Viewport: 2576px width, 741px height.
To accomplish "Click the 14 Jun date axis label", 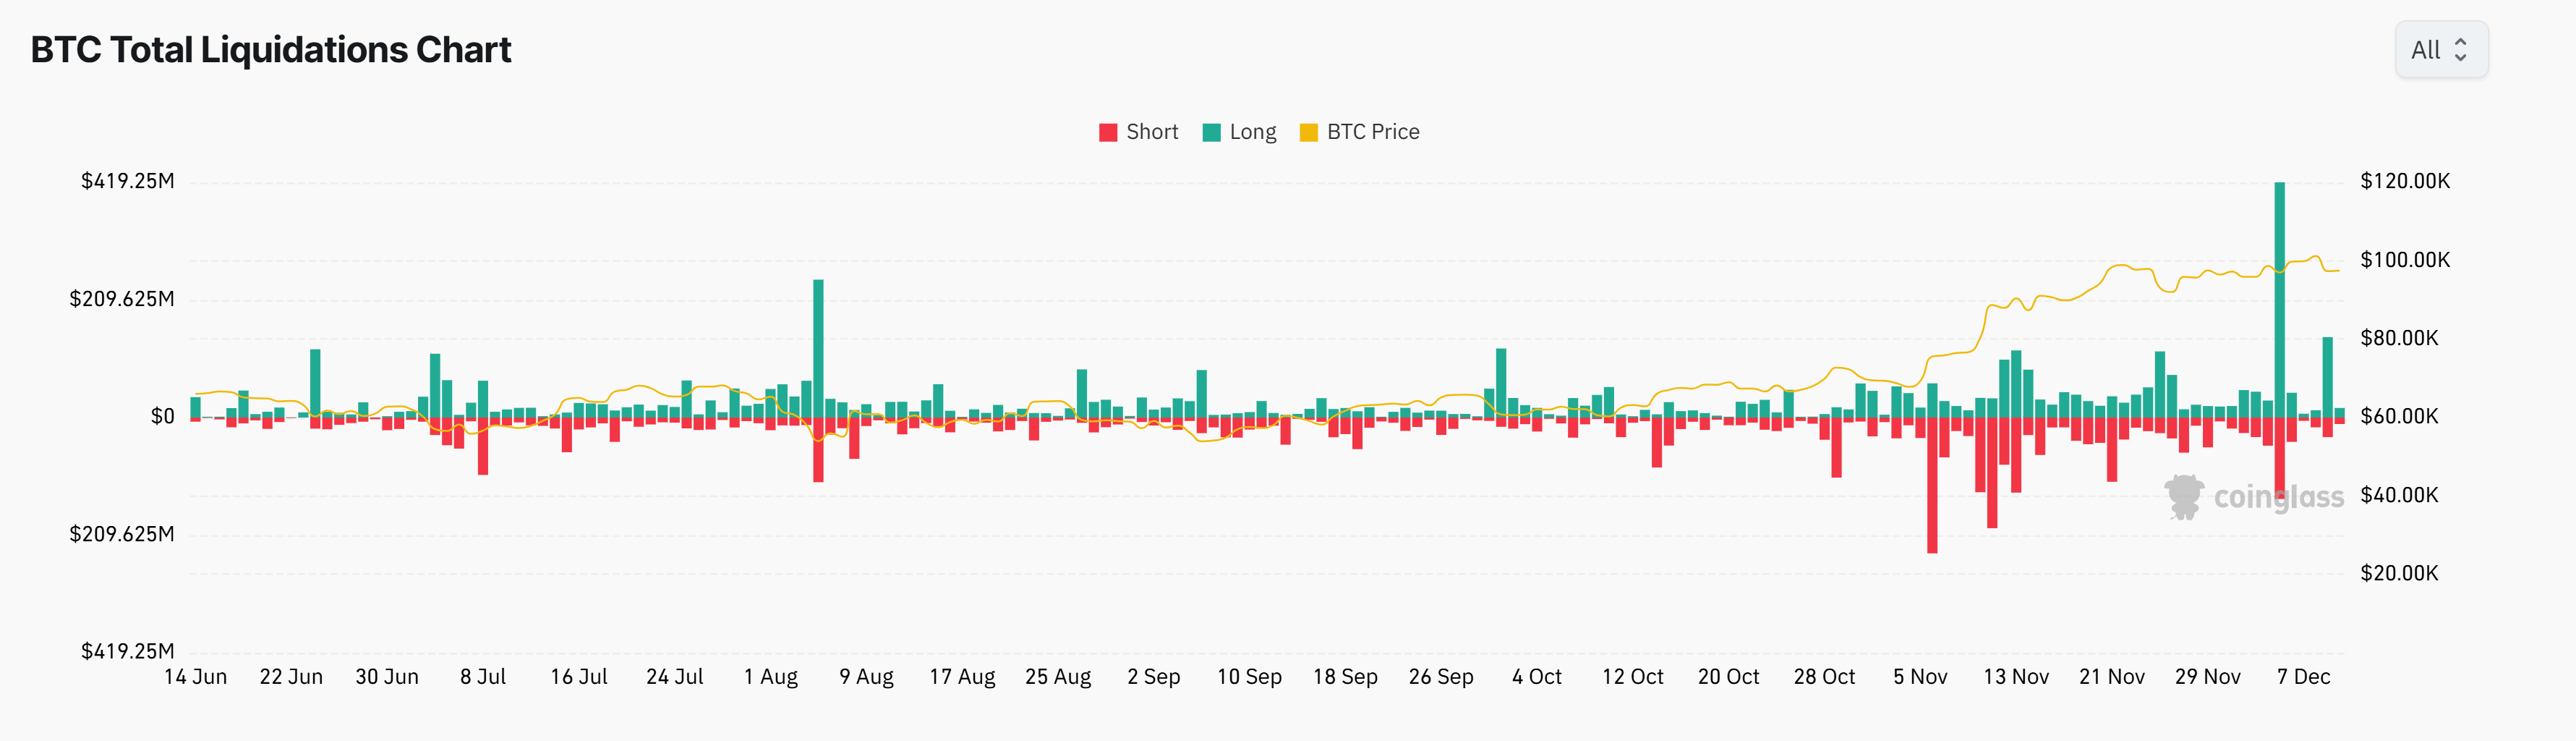I will coord(195,677).
